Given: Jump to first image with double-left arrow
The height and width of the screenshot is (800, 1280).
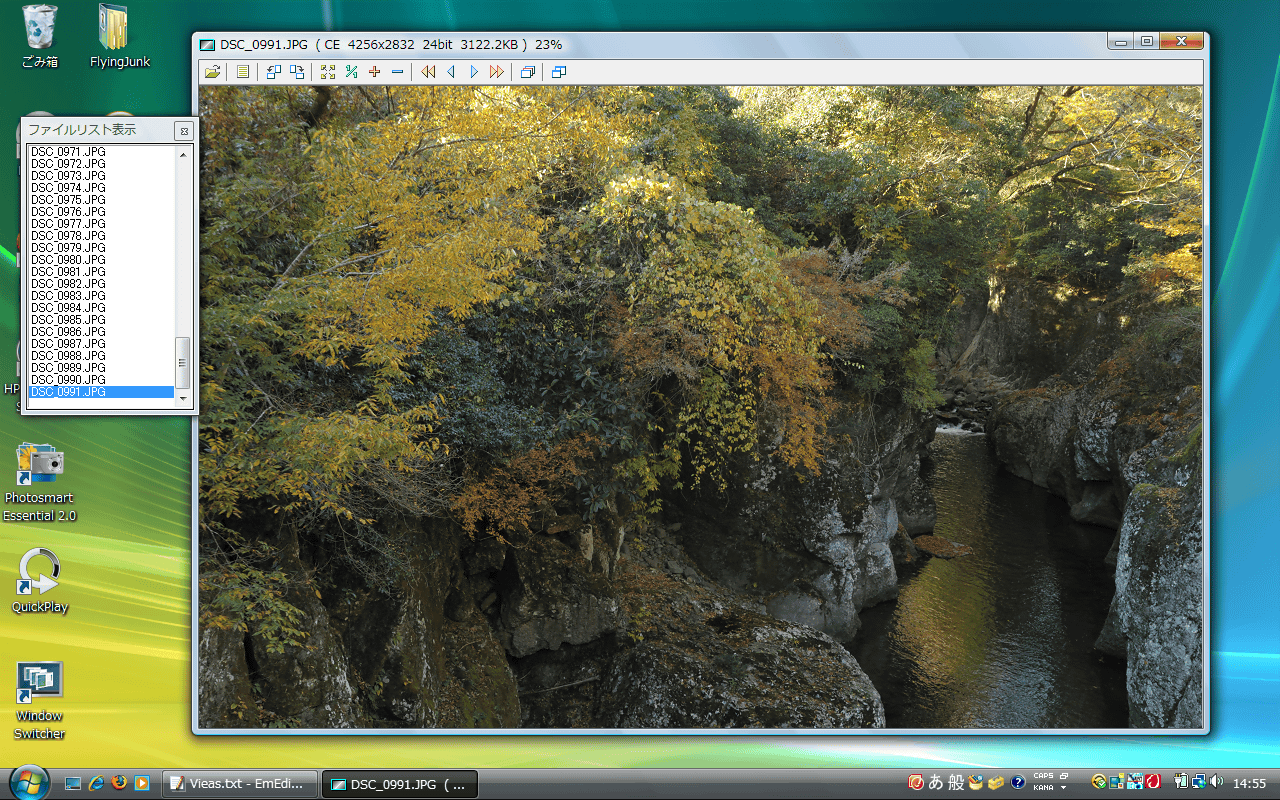Looking at the screenshot, I should [x=428, y=72].
